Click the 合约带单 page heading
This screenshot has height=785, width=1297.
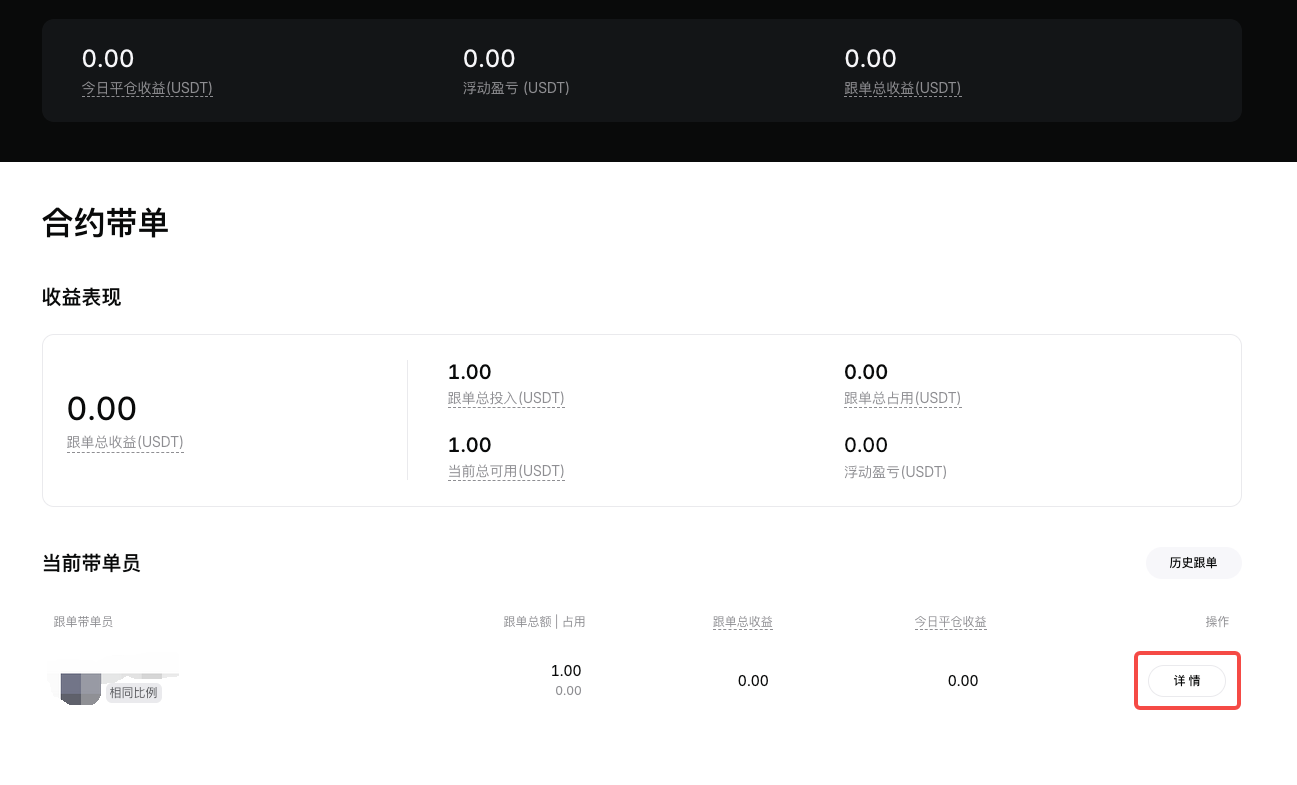[105, 223]
